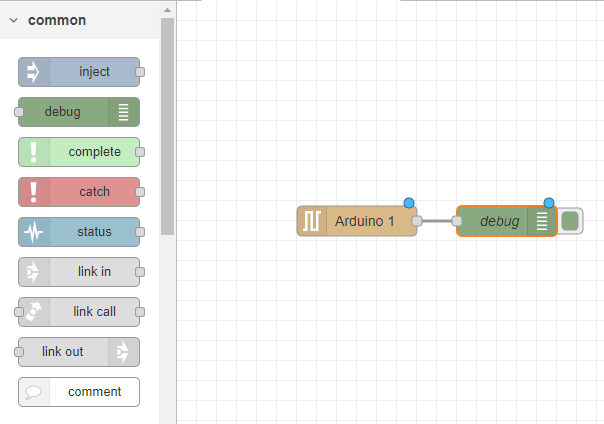604x424 pixels.
Task: Click the Arduino 1 node output port
Action: pos(417,221)
